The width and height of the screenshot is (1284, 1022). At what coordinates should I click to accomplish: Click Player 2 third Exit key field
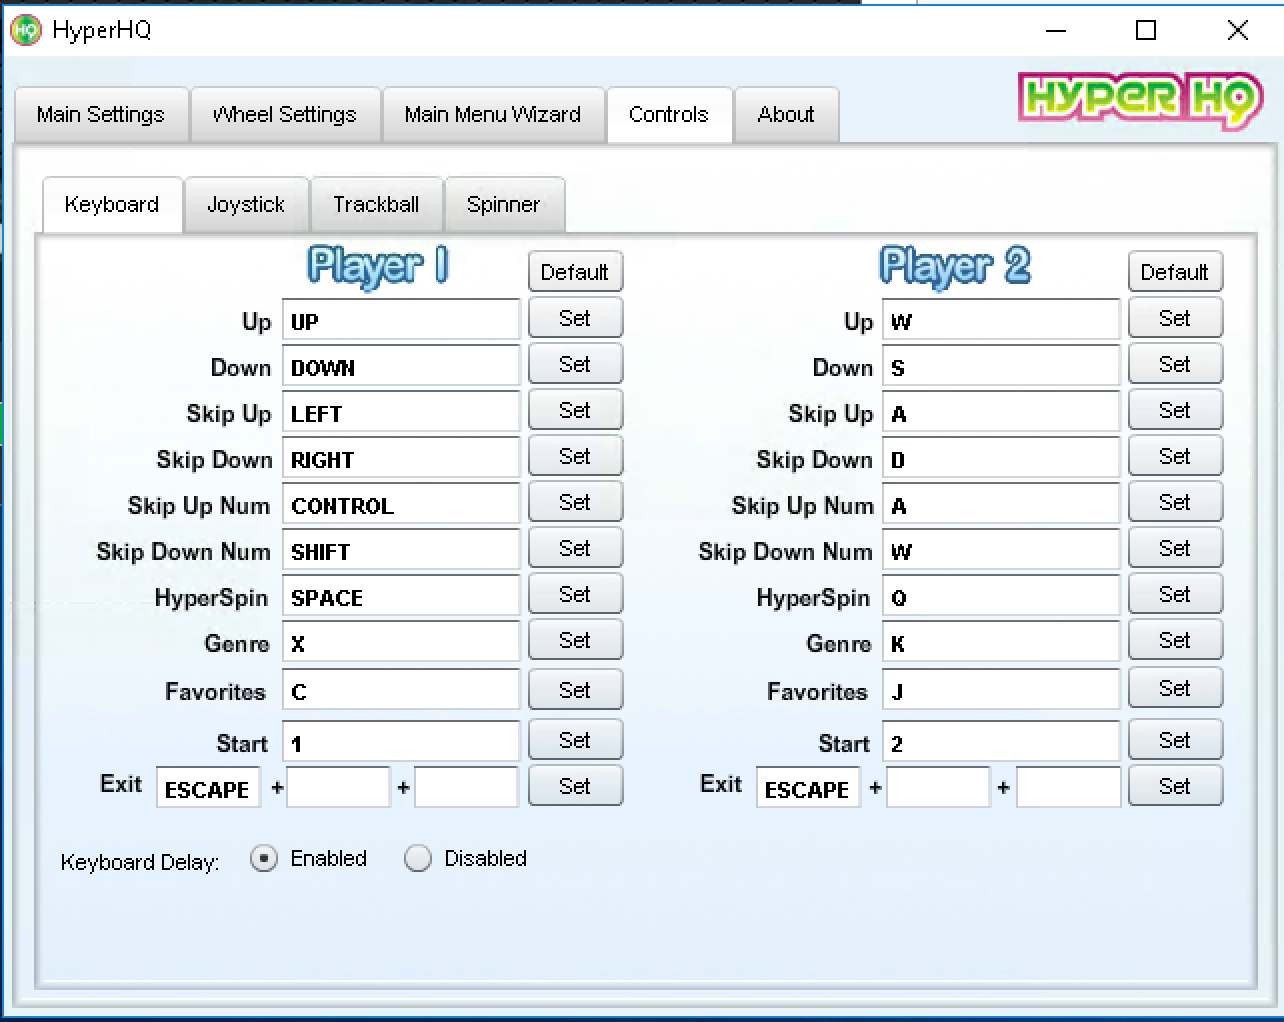pos(1068,788)
